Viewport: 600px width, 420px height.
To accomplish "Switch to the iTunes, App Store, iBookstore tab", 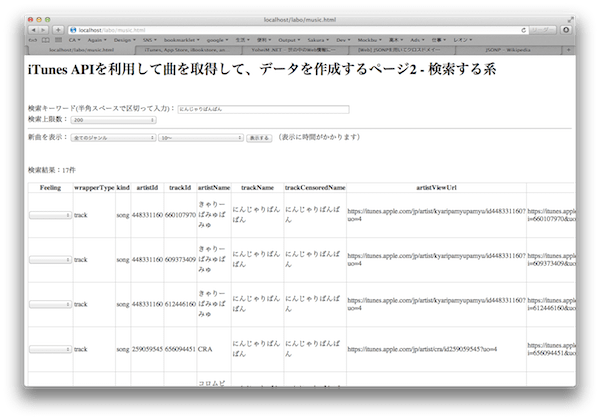I will click(x=188, y=50).
